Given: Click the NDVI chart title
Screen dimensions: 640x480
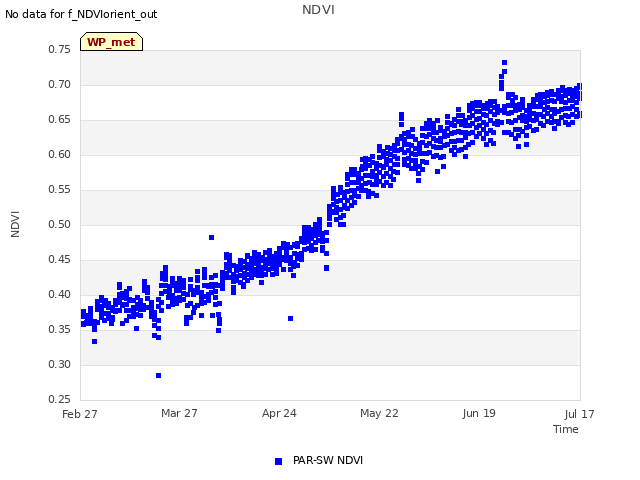Looking at the screenshot, I should (x=318, y=9).
